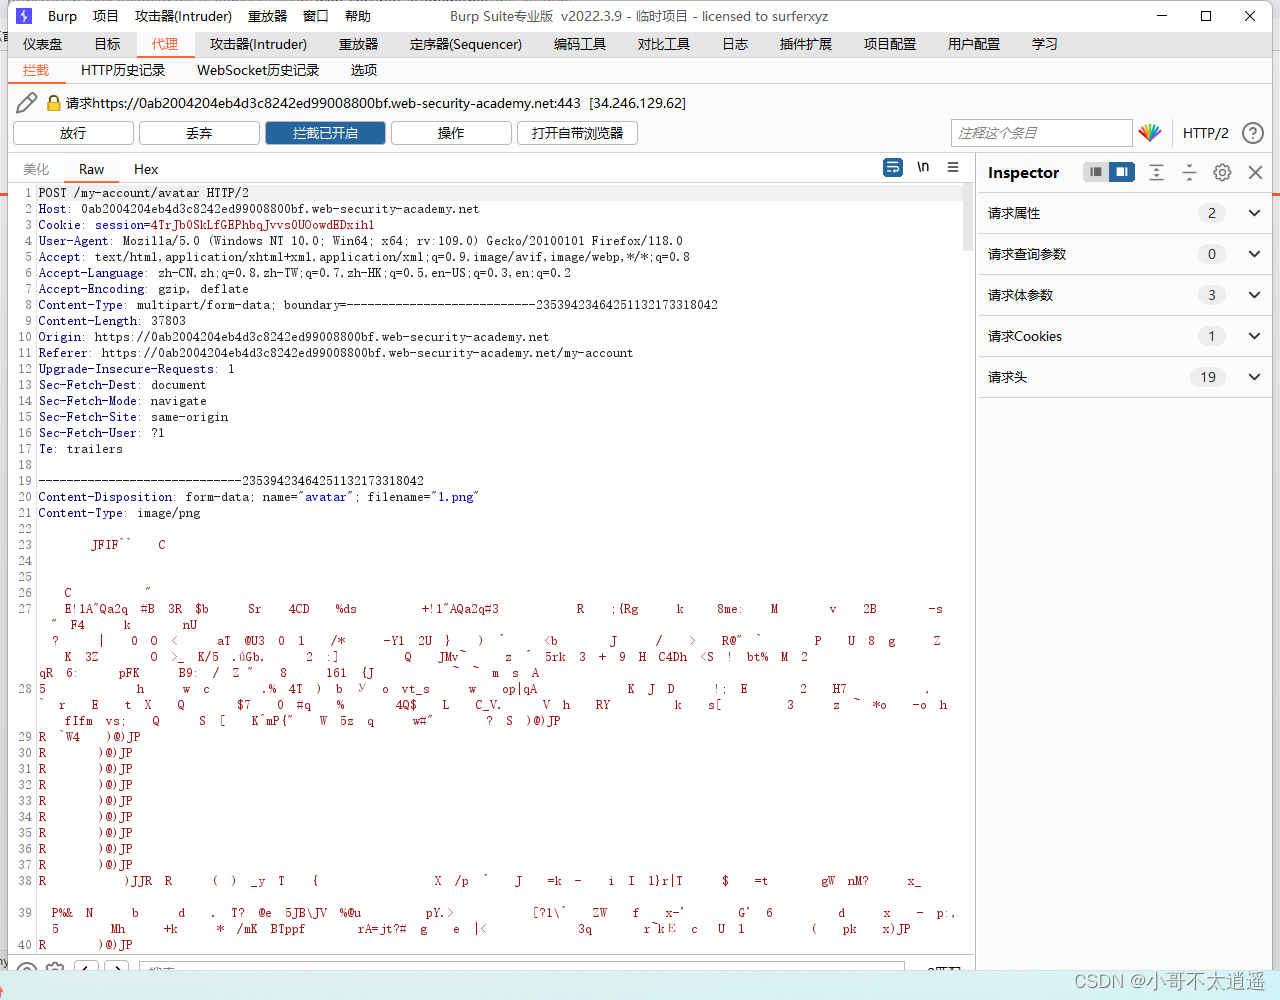Switch to the 项目配置 tab
The image size is (1280, 1000).
(x=890, y=44)
